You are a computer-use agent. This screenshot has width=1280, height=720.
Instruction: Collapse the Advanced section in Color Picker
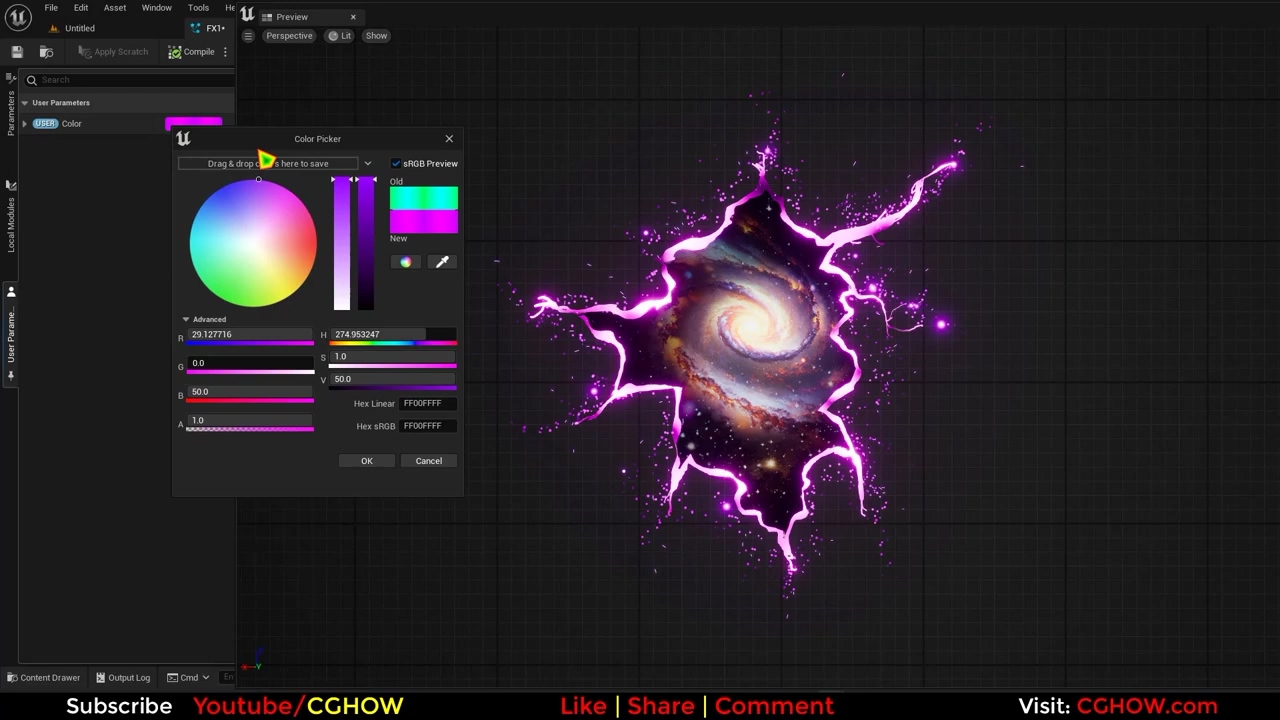click(186, 320)
